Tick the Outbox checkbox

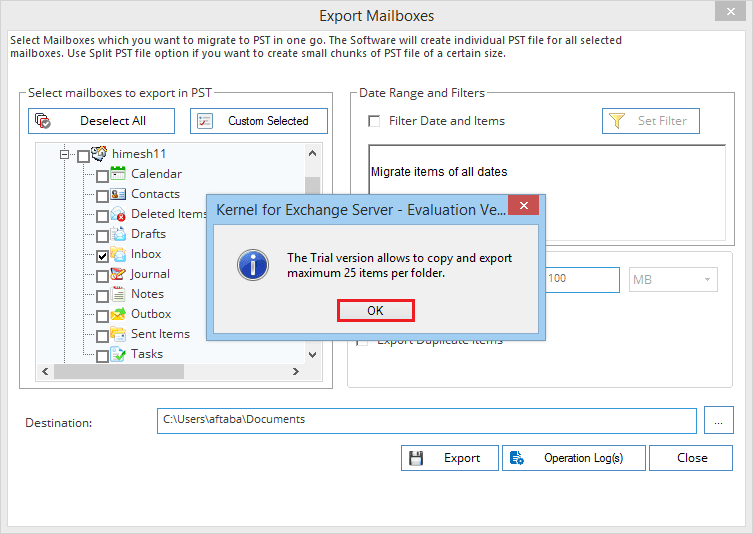point(102,316)
